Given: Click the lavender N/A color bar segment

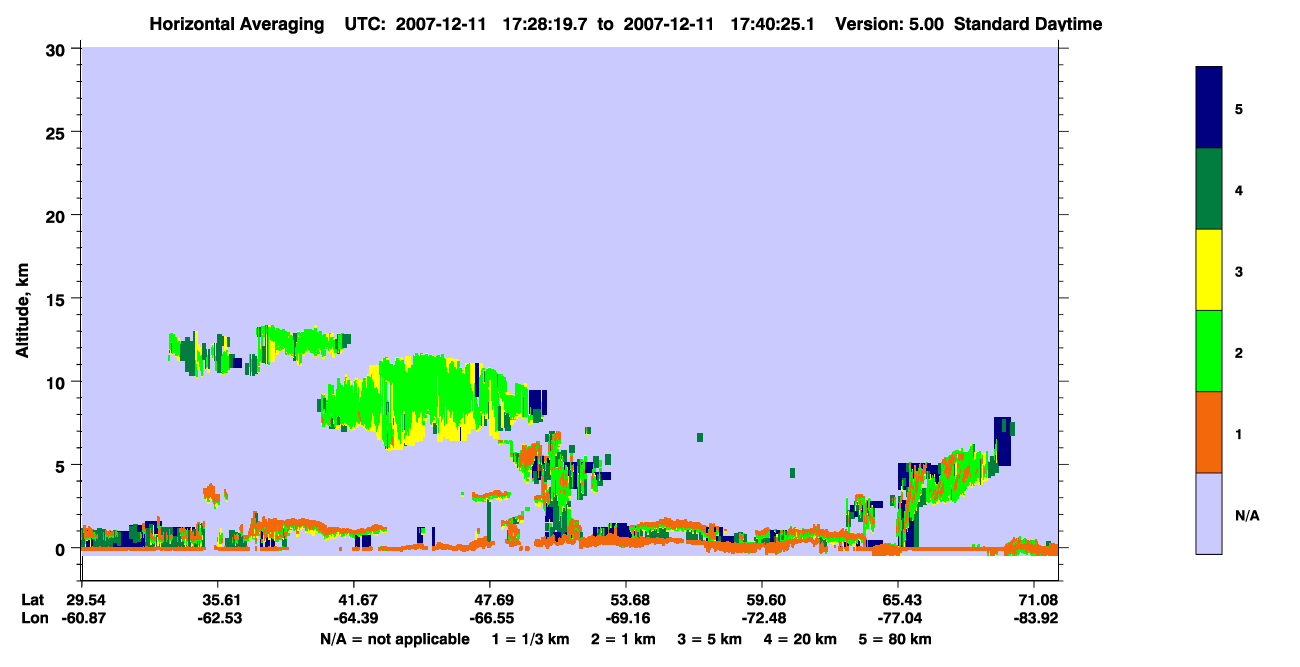Looking at the screenshot, I should point(1209,513).
